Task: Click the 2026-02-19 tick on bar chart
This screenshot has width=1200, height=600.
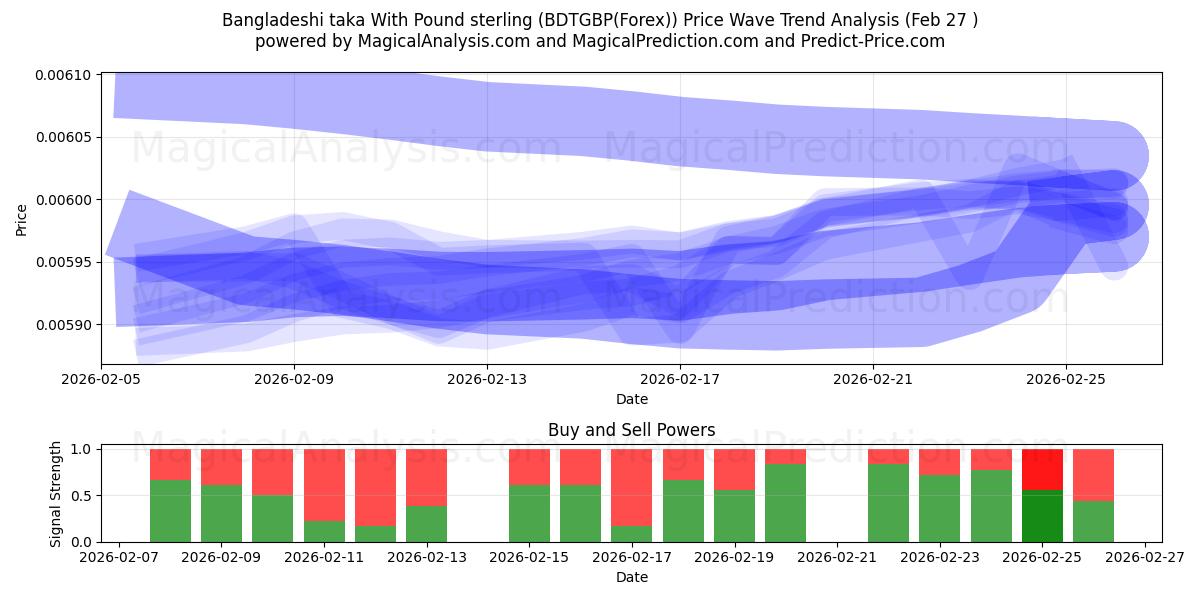Action: pyautogui.click(x=734, y=557)
